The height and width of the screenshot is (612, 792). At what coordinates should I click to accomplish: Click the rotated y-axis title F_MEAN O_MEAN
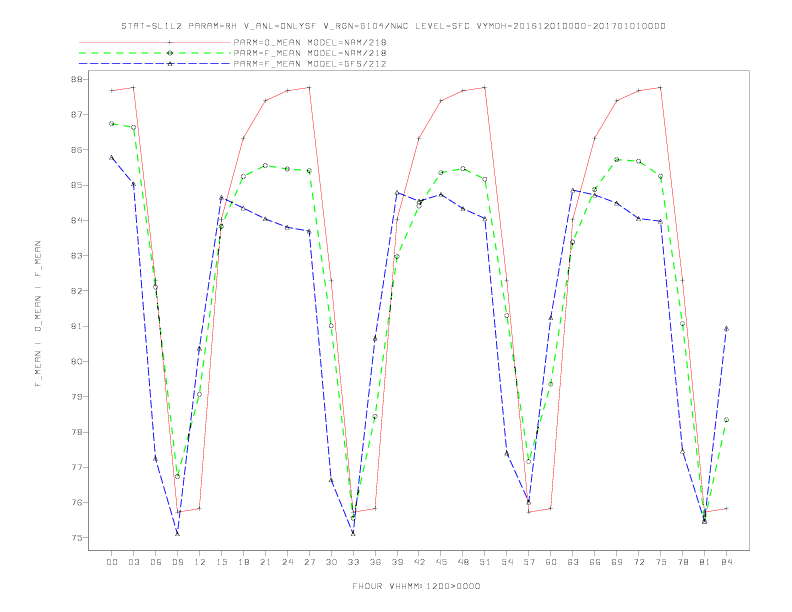tap(38, 314)
